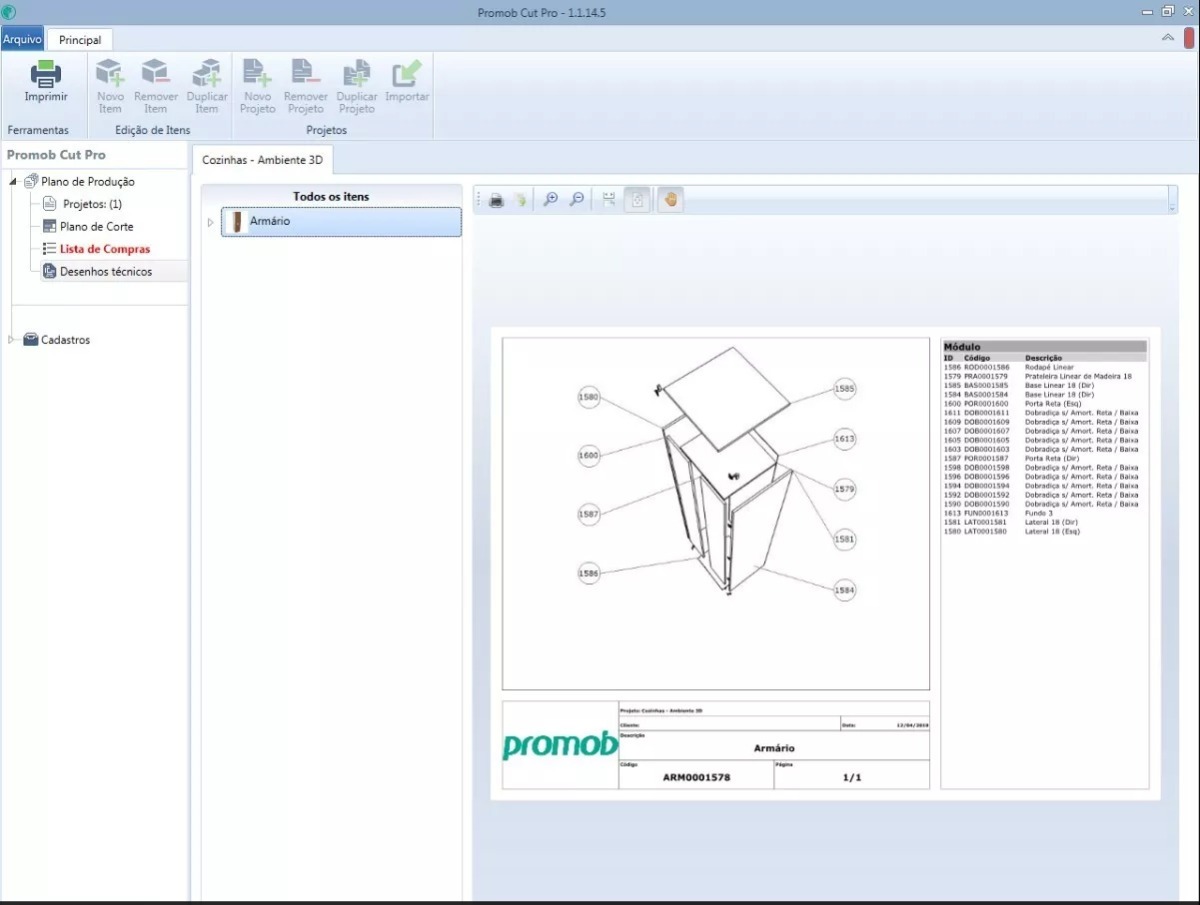Select Plano de Produção in the tree

(88, 181)
